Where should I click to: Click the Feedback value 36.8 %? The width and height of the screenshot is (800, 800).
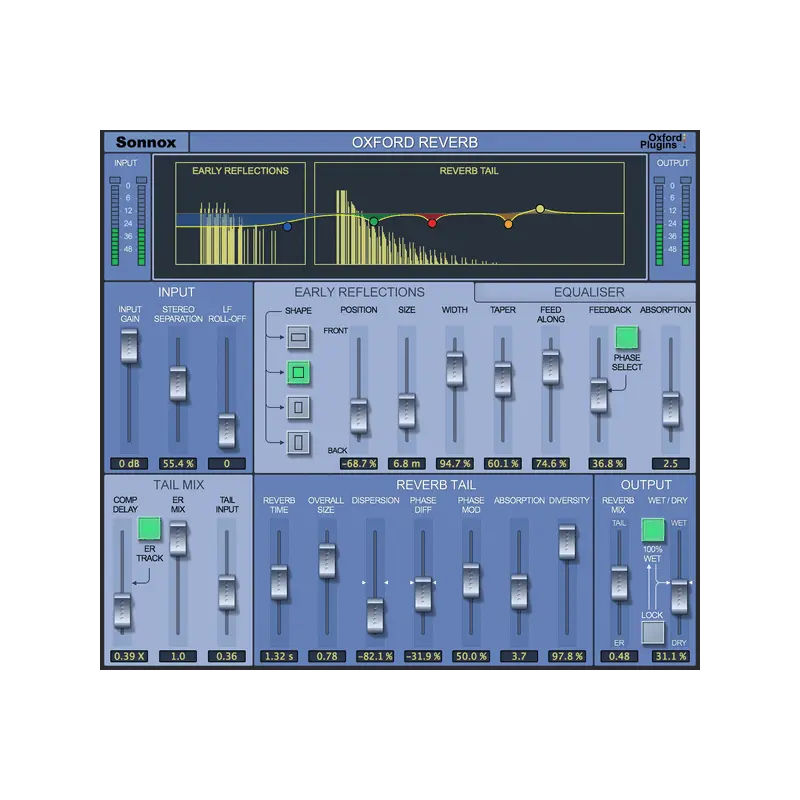(607, 464)
